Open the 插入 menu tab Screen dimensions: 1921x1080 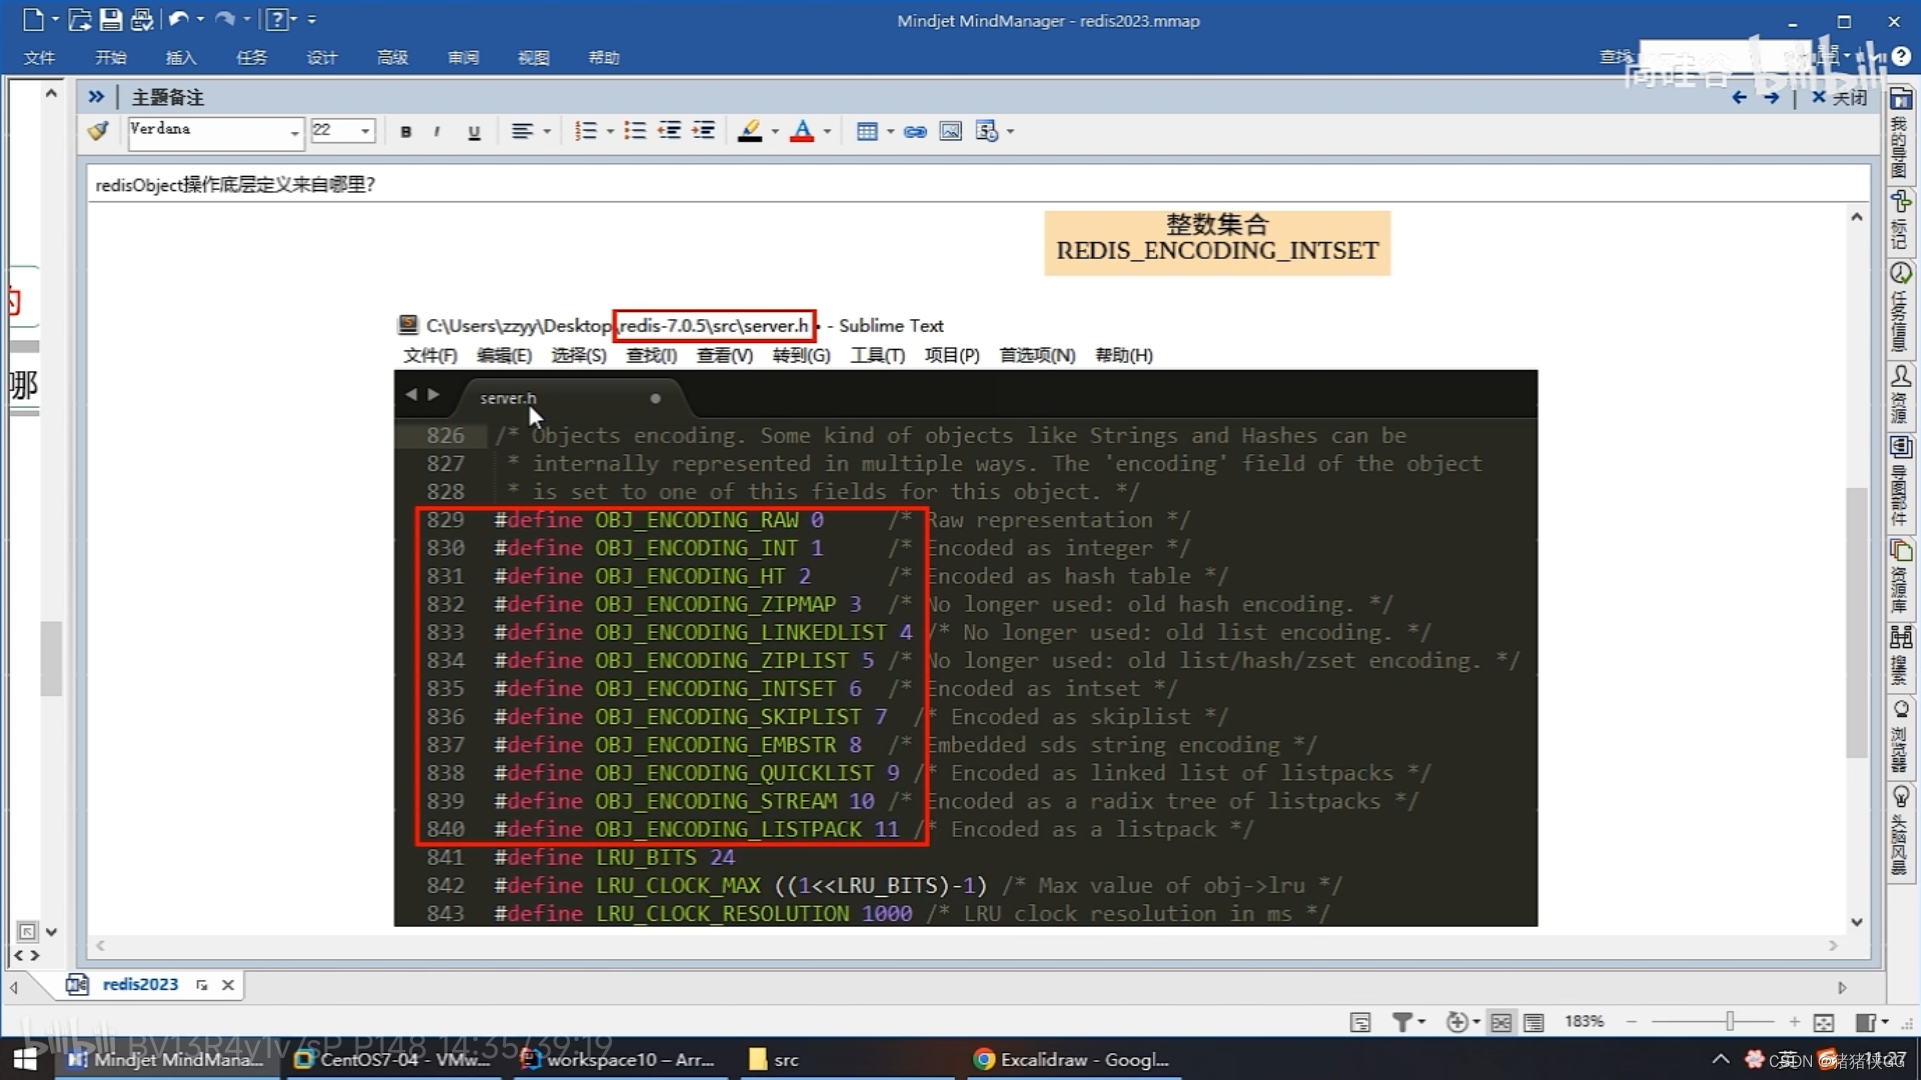pyautogui.click(x=181, y=57)
